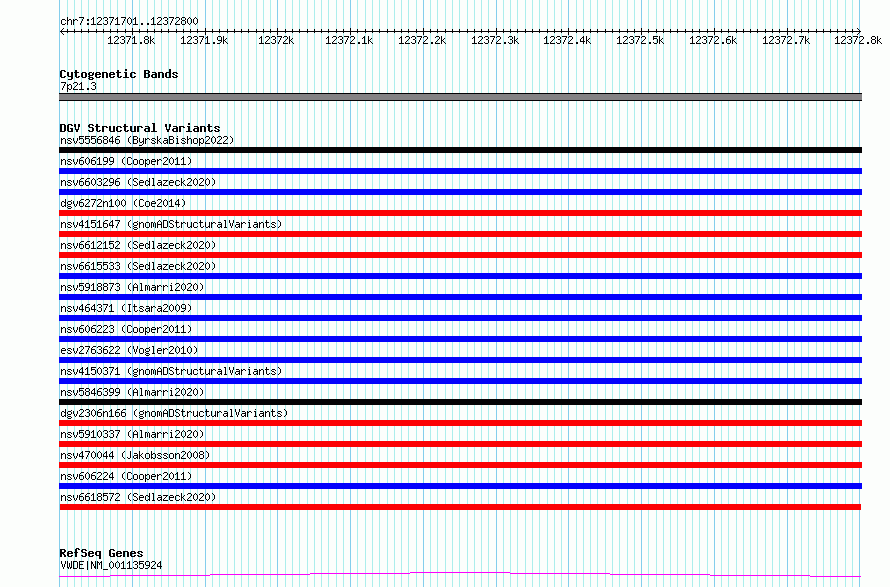Select the red nsv470044 variant bar
This screenshot has height=587, width=890.
(460, 465)
